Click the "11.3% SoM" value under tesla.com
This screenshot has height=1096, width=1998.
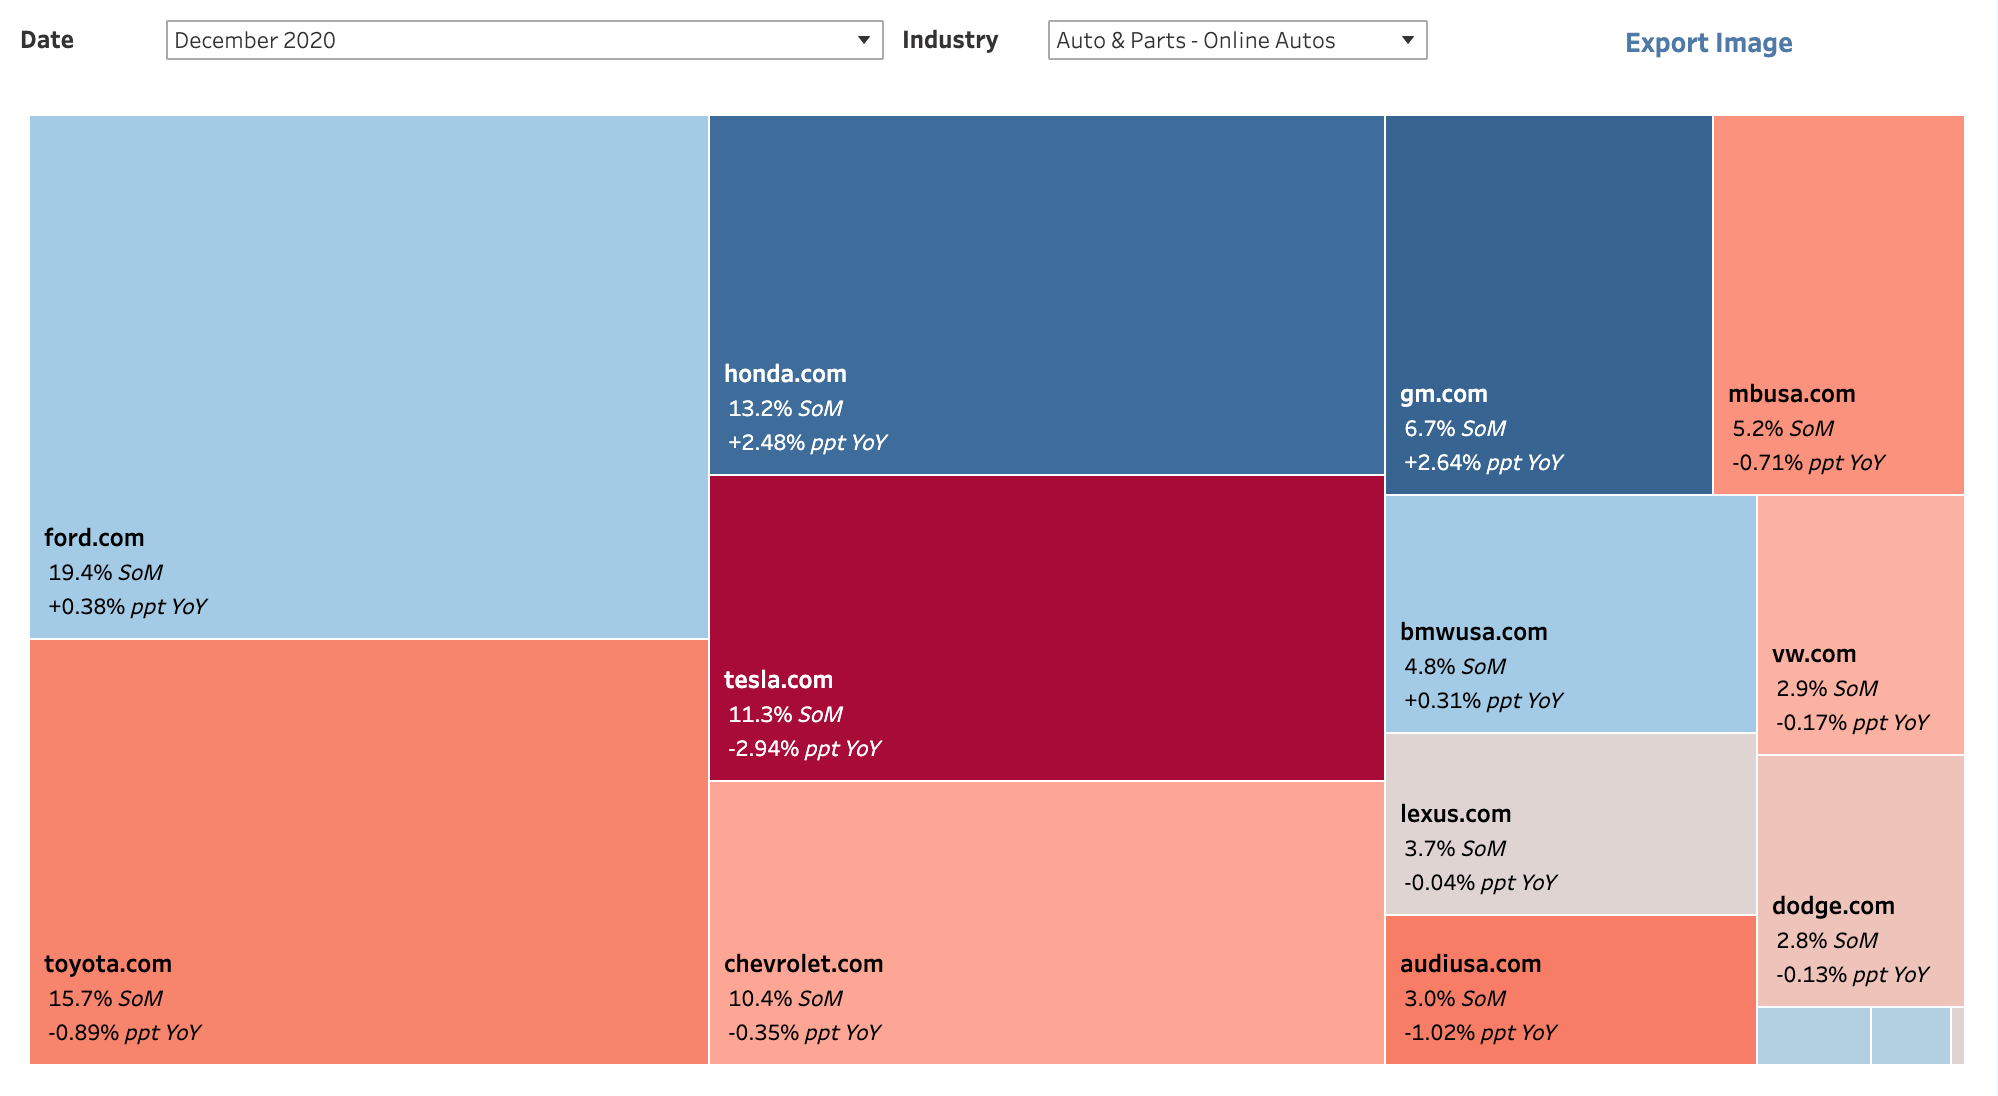coord(785,714)
